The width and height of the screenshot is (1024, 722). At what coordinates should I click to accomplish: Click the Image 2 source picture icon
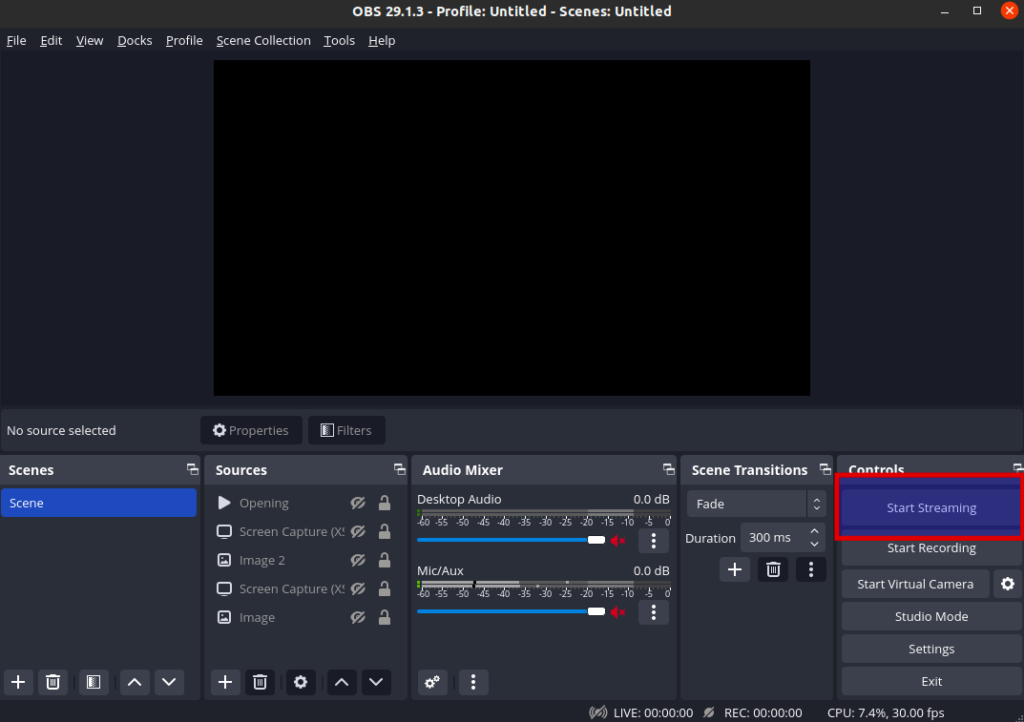[x=224, y=560]
